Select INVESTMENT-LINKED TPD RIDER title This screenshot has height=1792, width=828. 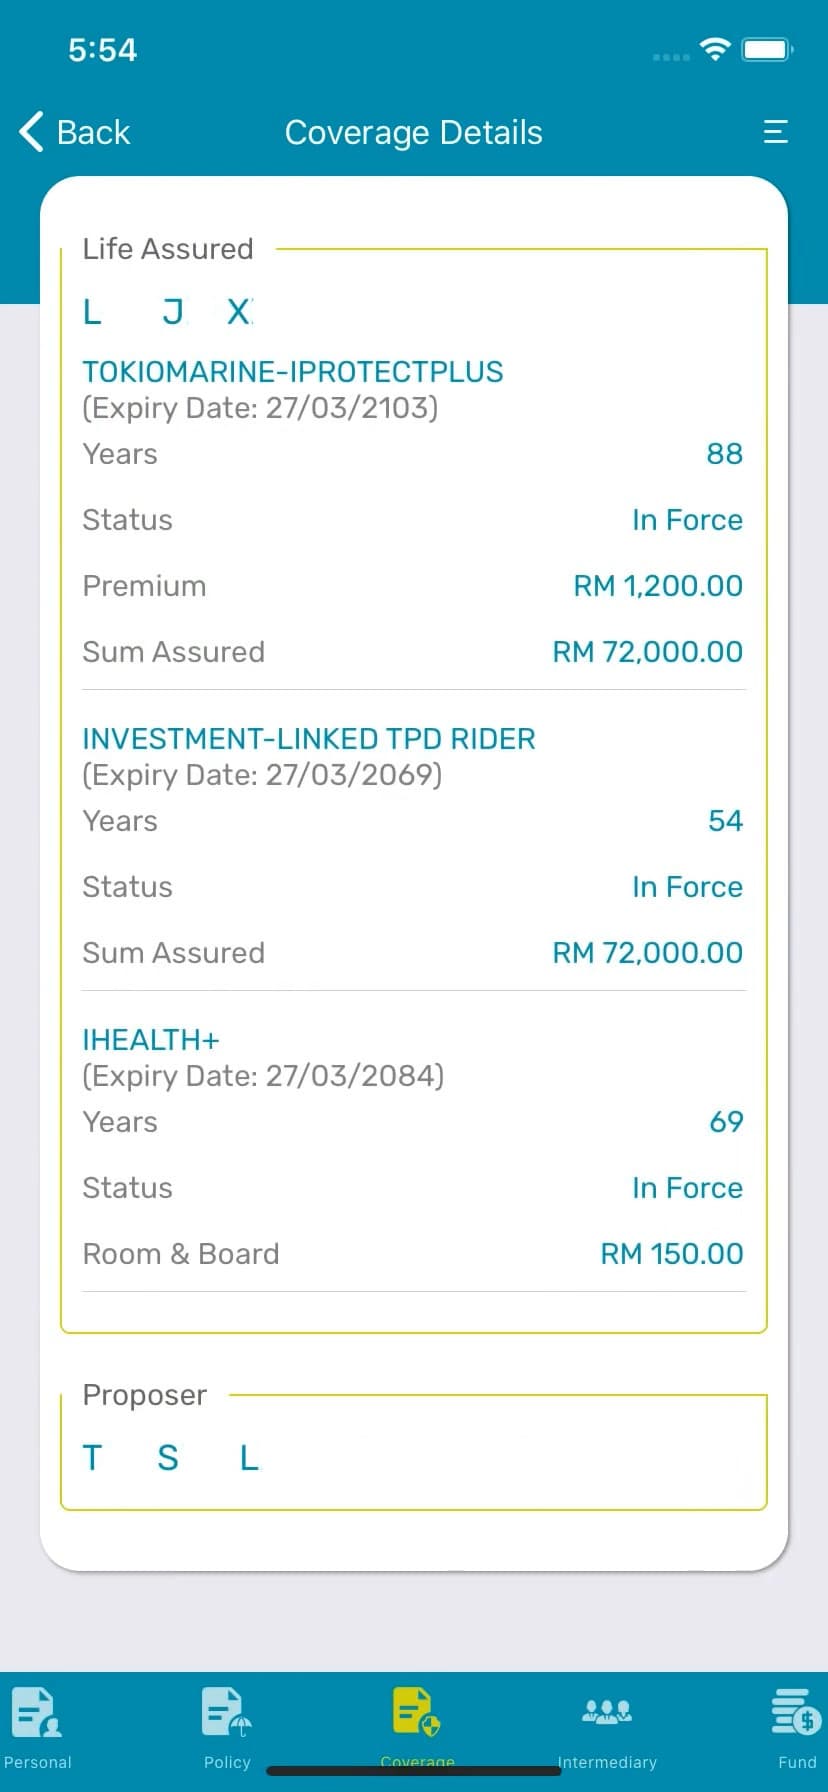[308, 739]
